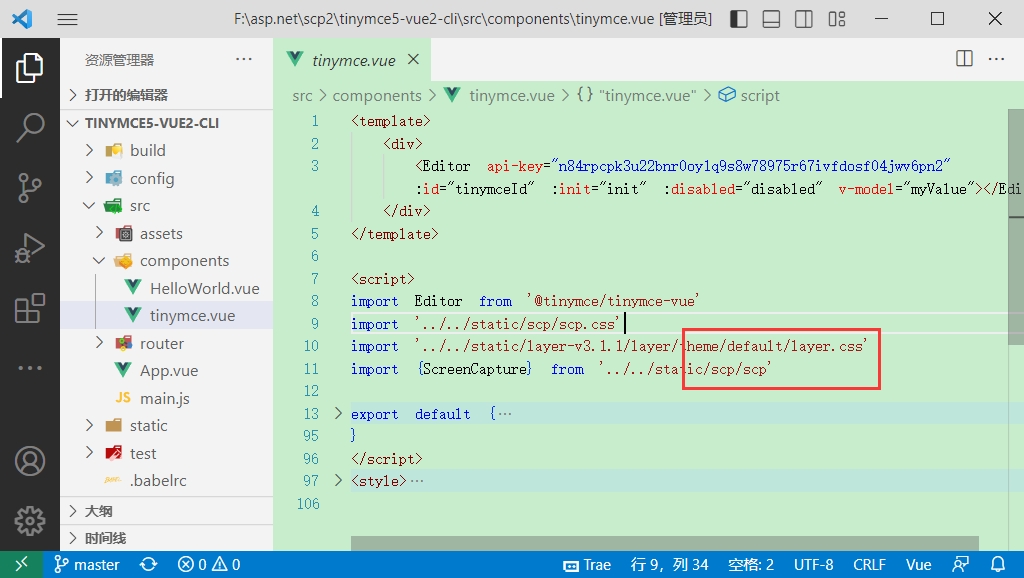The height and width of the screenshot is (578, 1024).
Task: Click CRLF end-of-line selector
Action: click(869, 565)
